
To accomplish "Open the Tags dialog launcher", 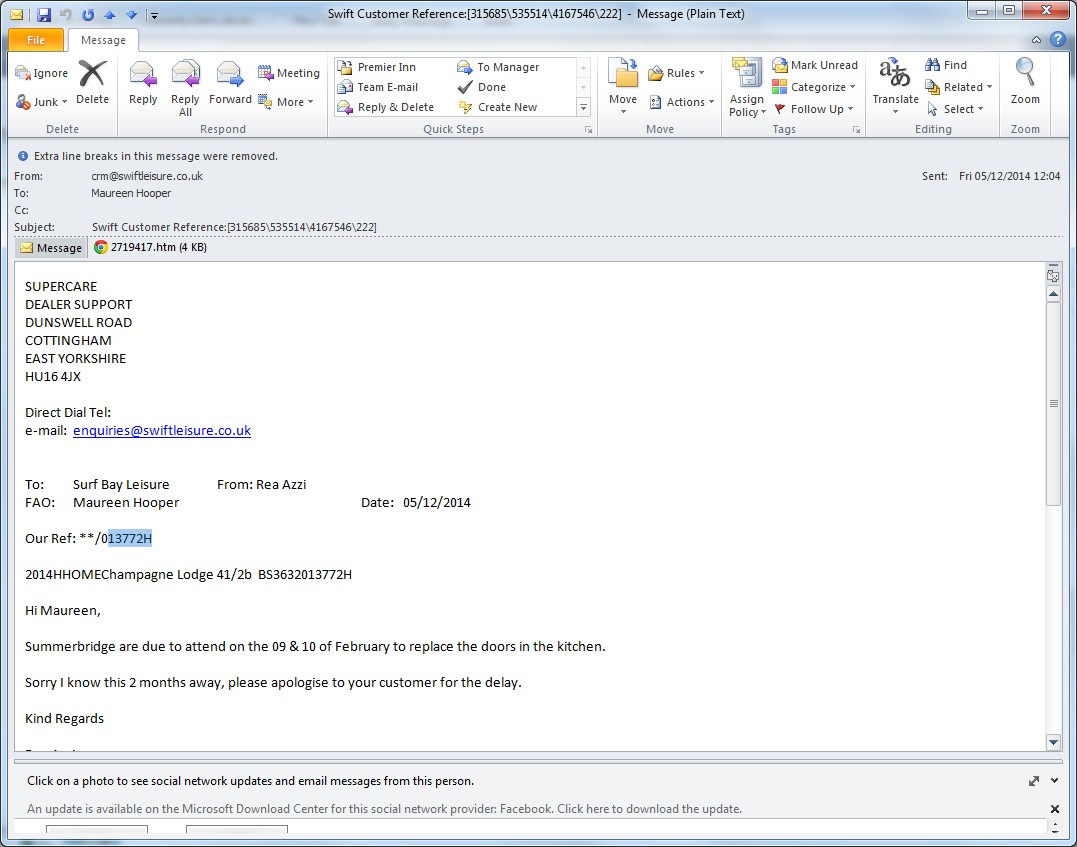I will (x=857, y=129).
